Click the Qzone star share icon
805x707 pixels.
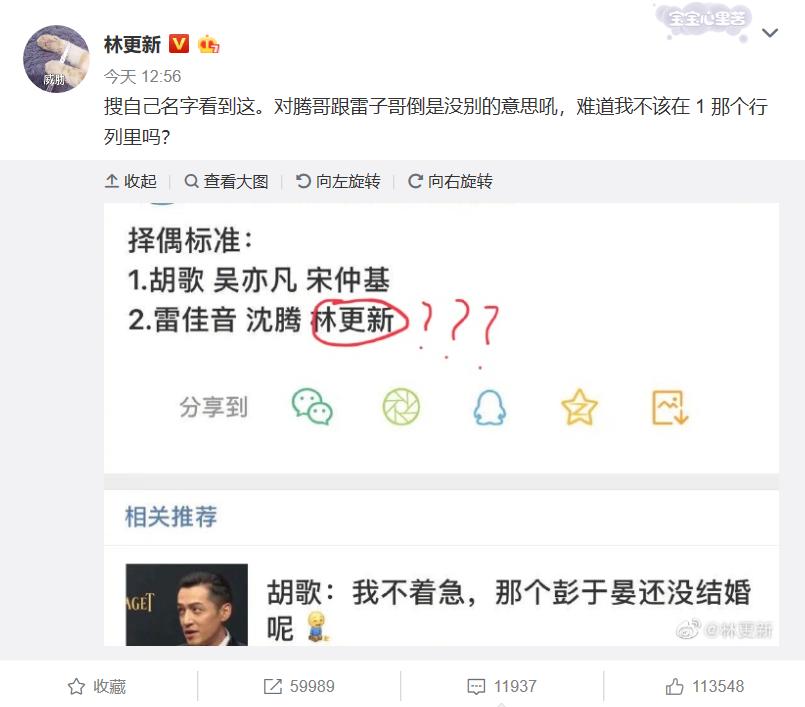(x=580, y=407)
